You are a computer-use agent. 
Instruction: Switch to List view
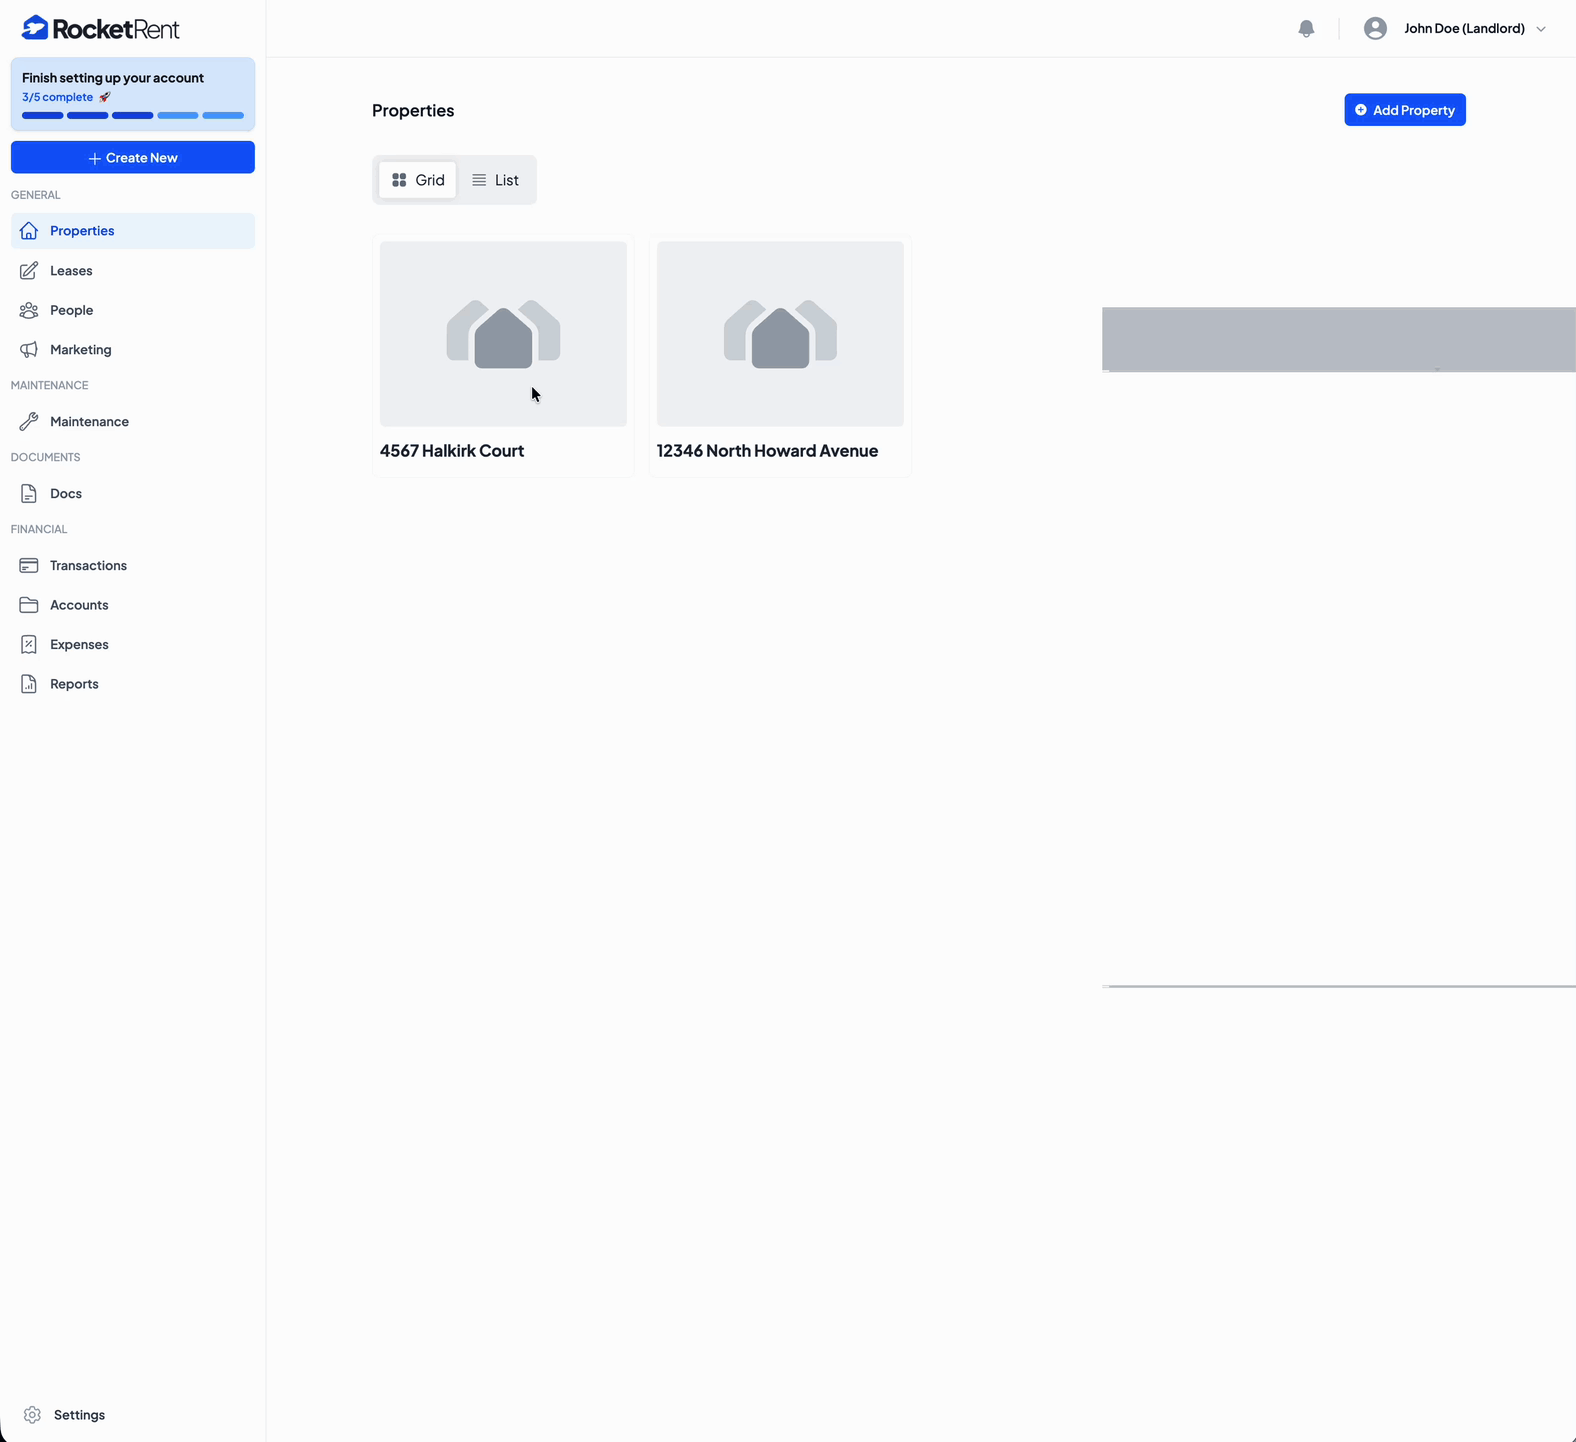click(x=495, y=180)
